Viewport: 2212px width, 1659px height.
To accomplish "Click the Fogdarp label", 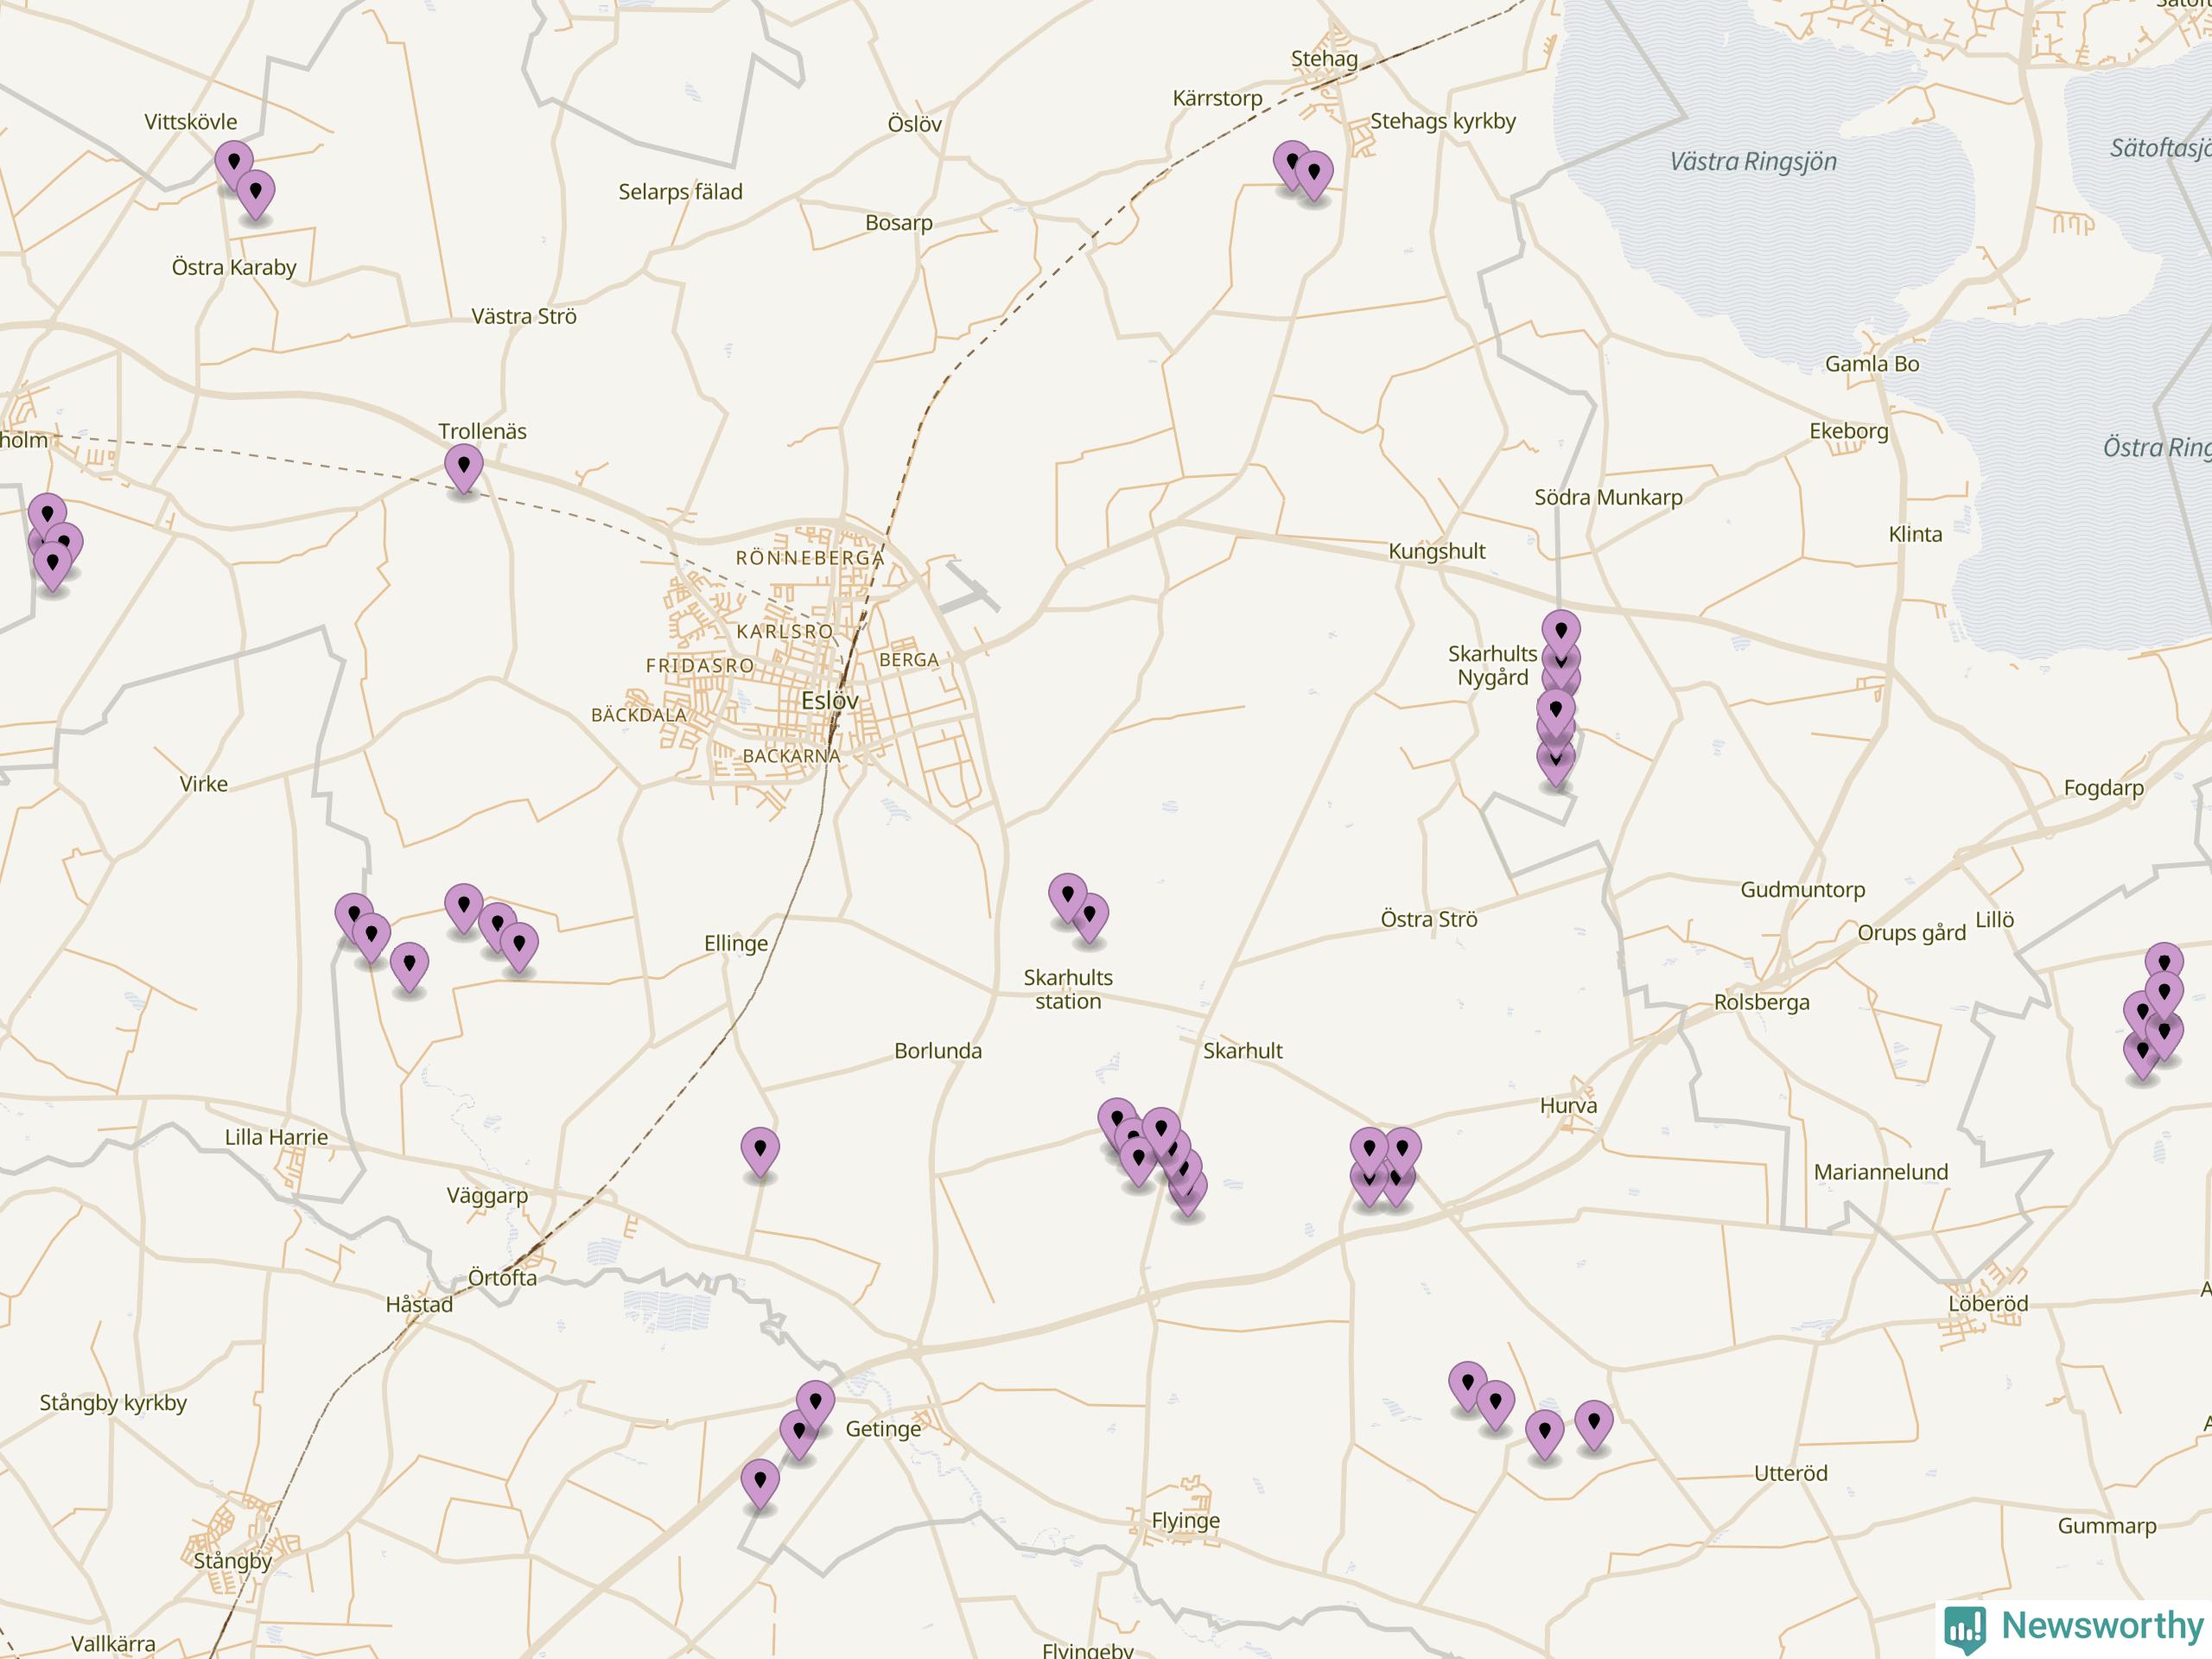I will [x=2104, y=789].
